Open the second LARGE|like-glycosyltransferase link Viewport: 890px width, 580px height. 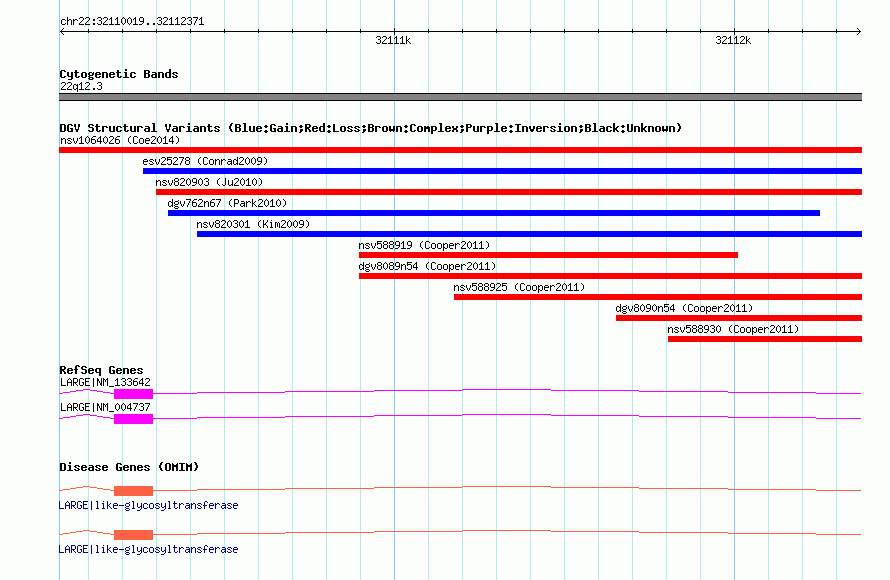click(149, 549)
